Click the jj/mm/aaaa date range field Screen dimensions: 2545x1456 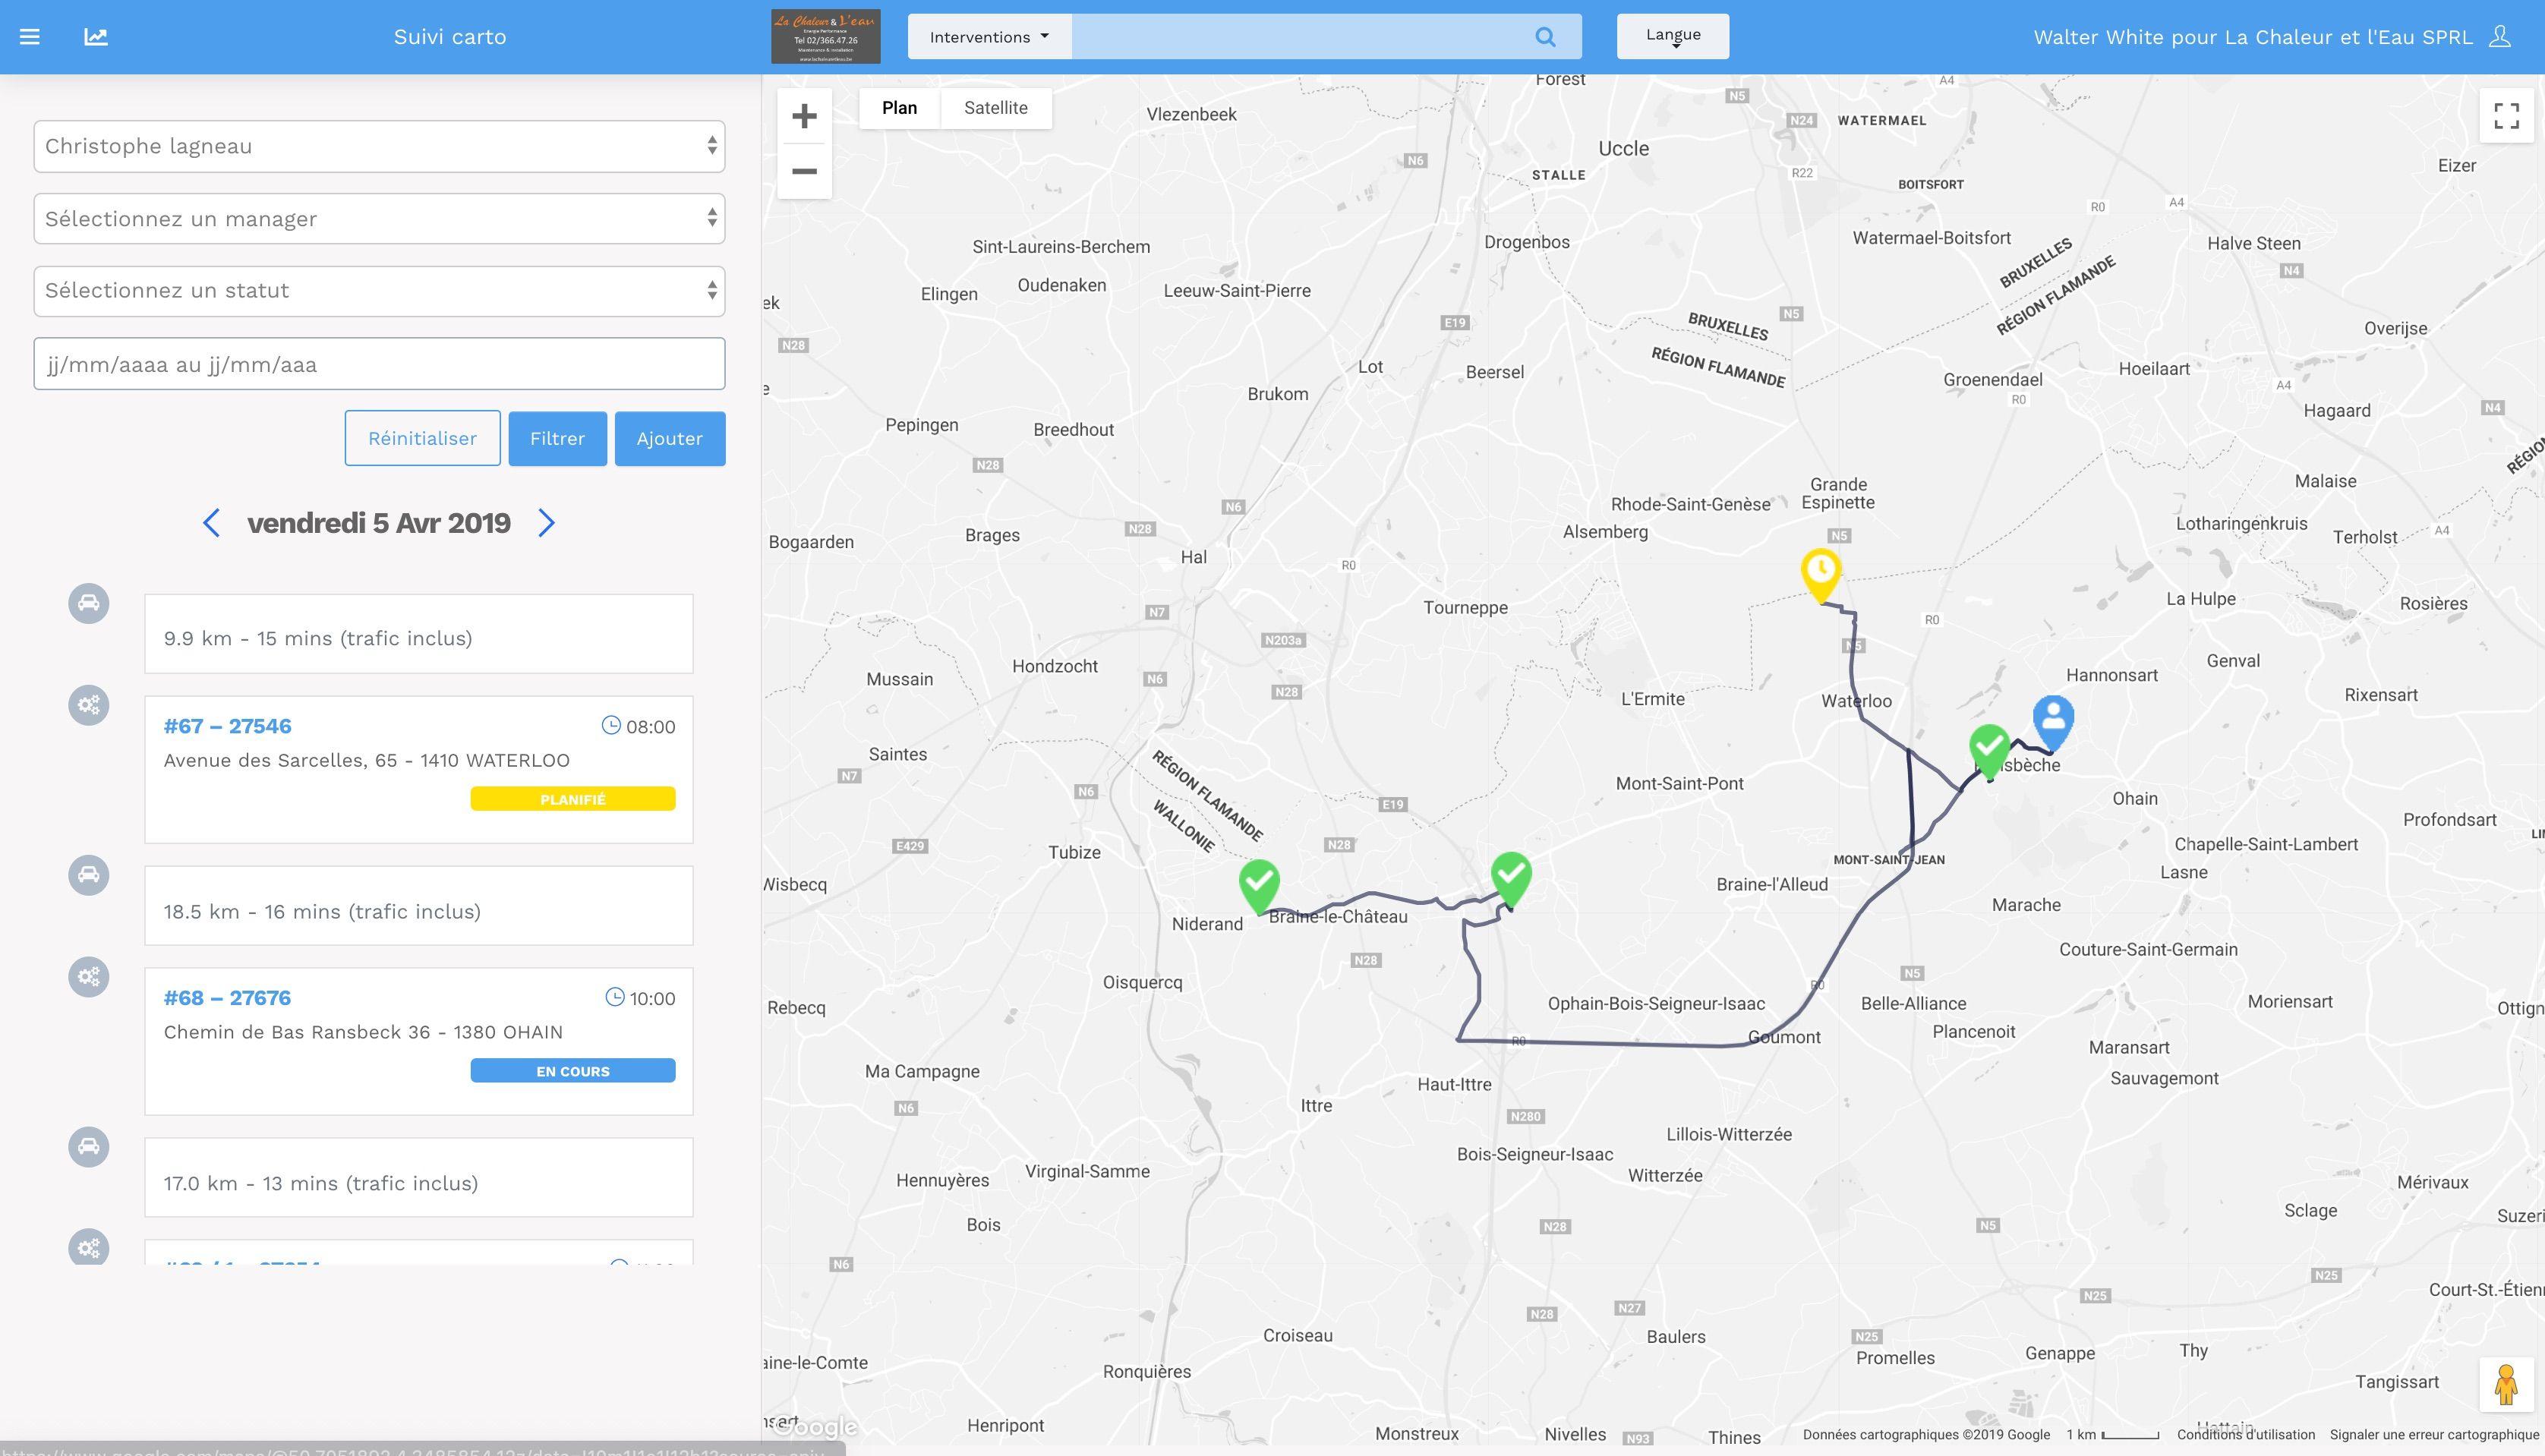379,363
